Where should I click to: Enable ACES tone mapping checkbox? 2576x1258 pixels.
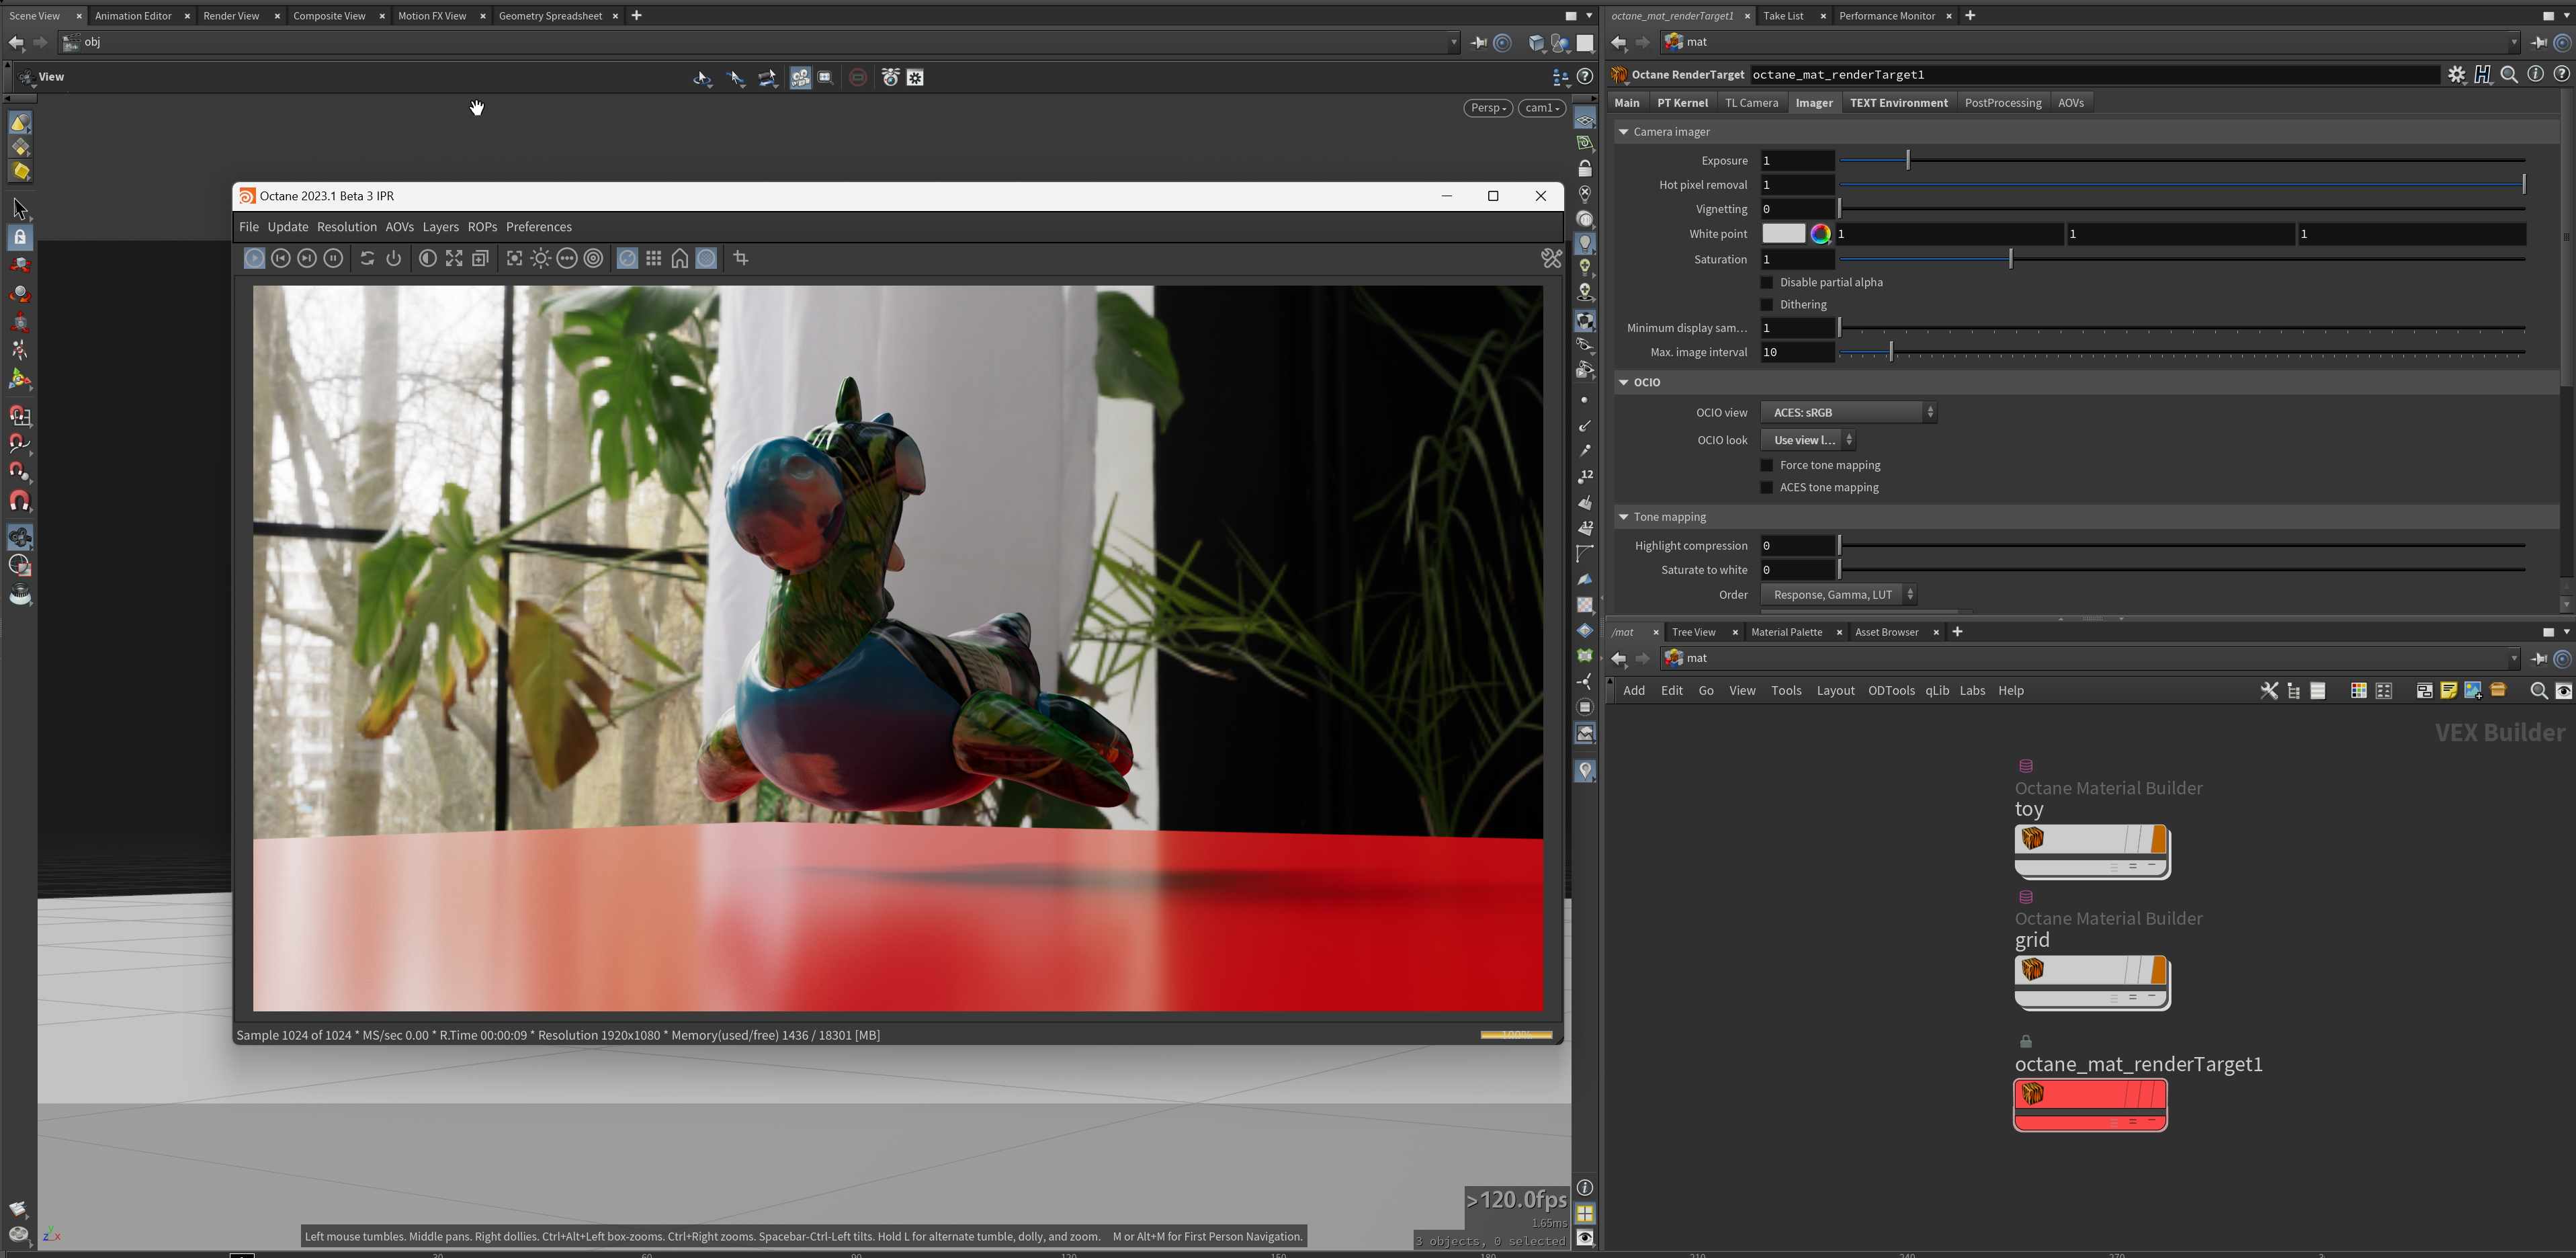(x=1767, y=488)
